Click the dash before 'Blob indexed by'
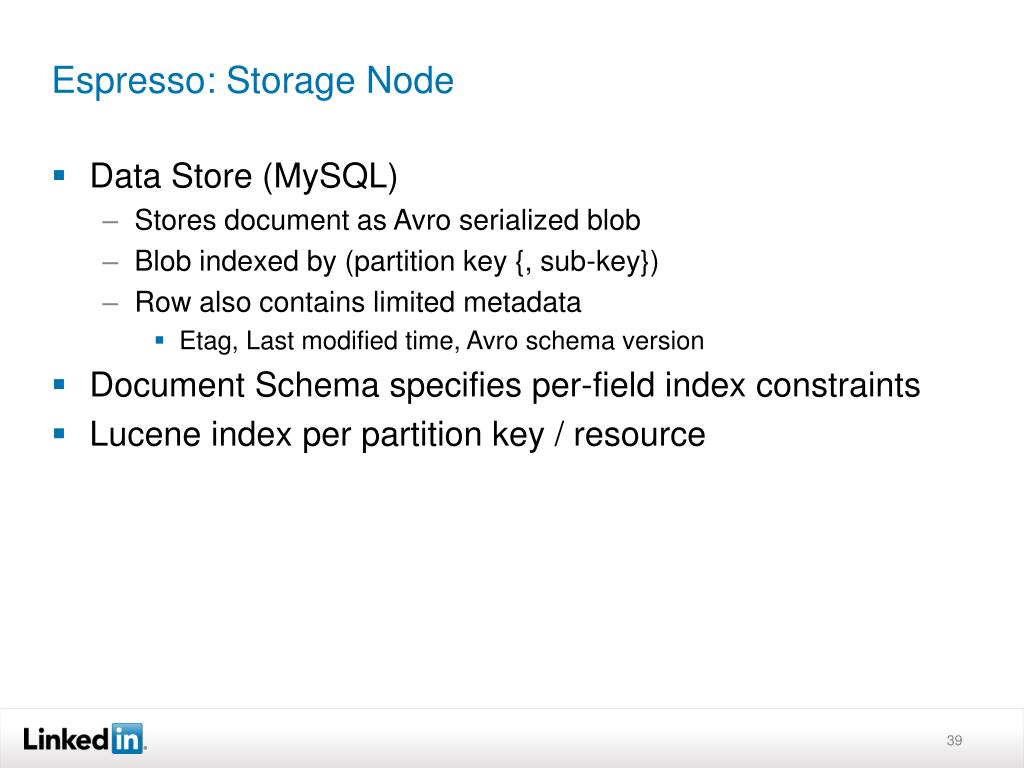Viewport: 1024px width, 768px height. (x=110, y=263)
